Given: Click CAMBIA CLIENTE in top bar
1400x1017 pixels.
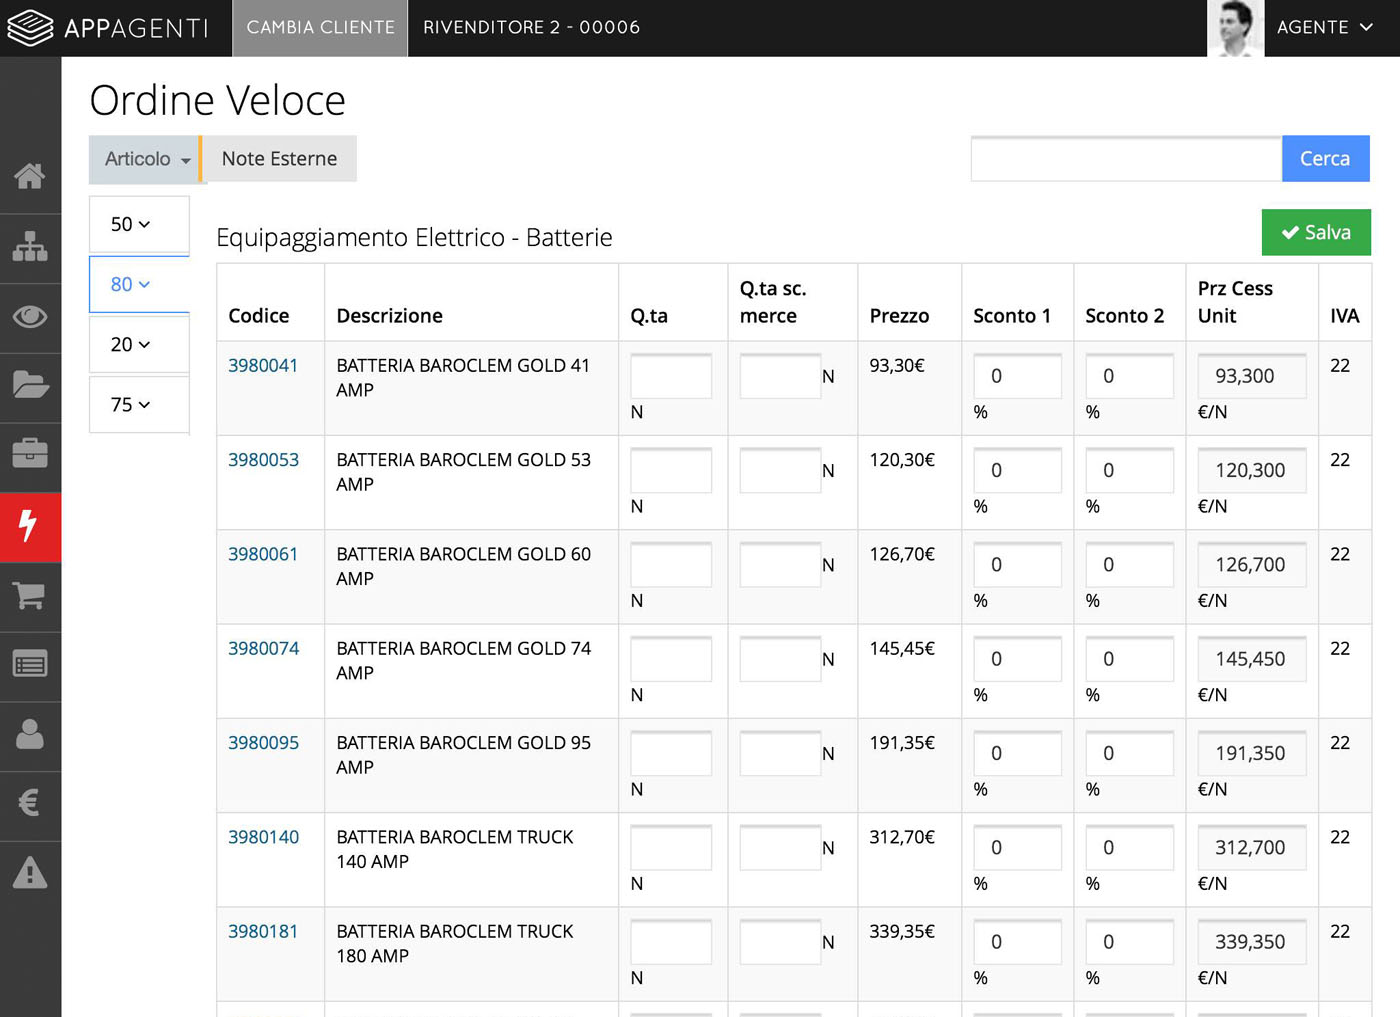Looking at the screenshot, I should click(320, 28).
